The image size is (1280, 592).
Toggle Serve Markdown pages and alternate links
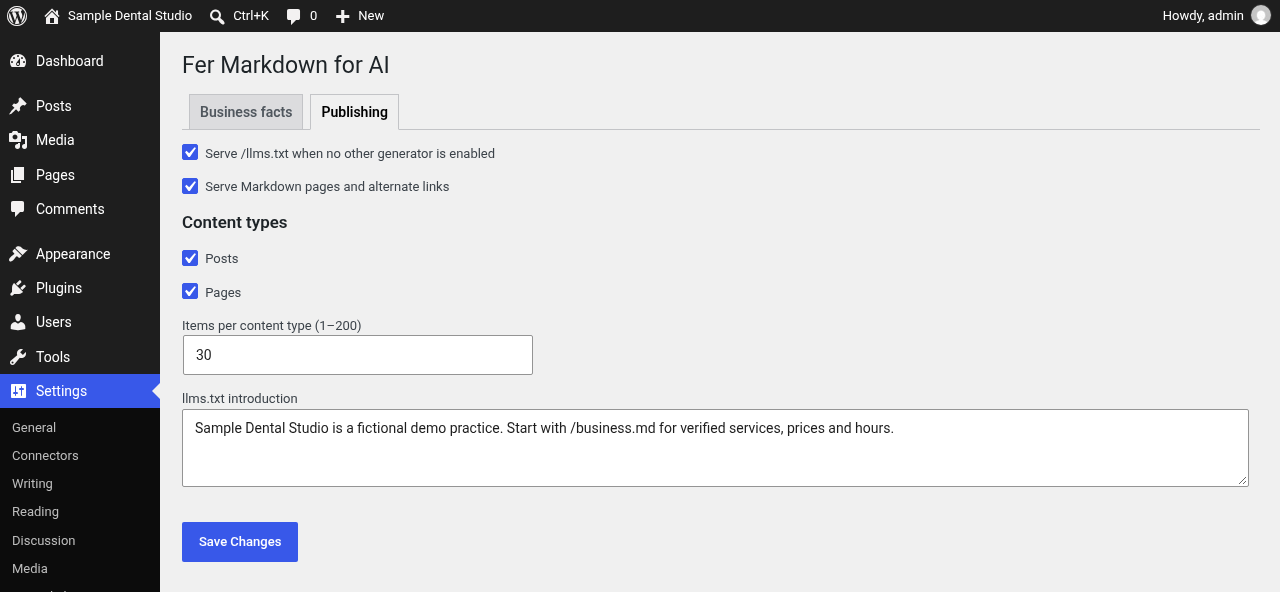[190, 186]
